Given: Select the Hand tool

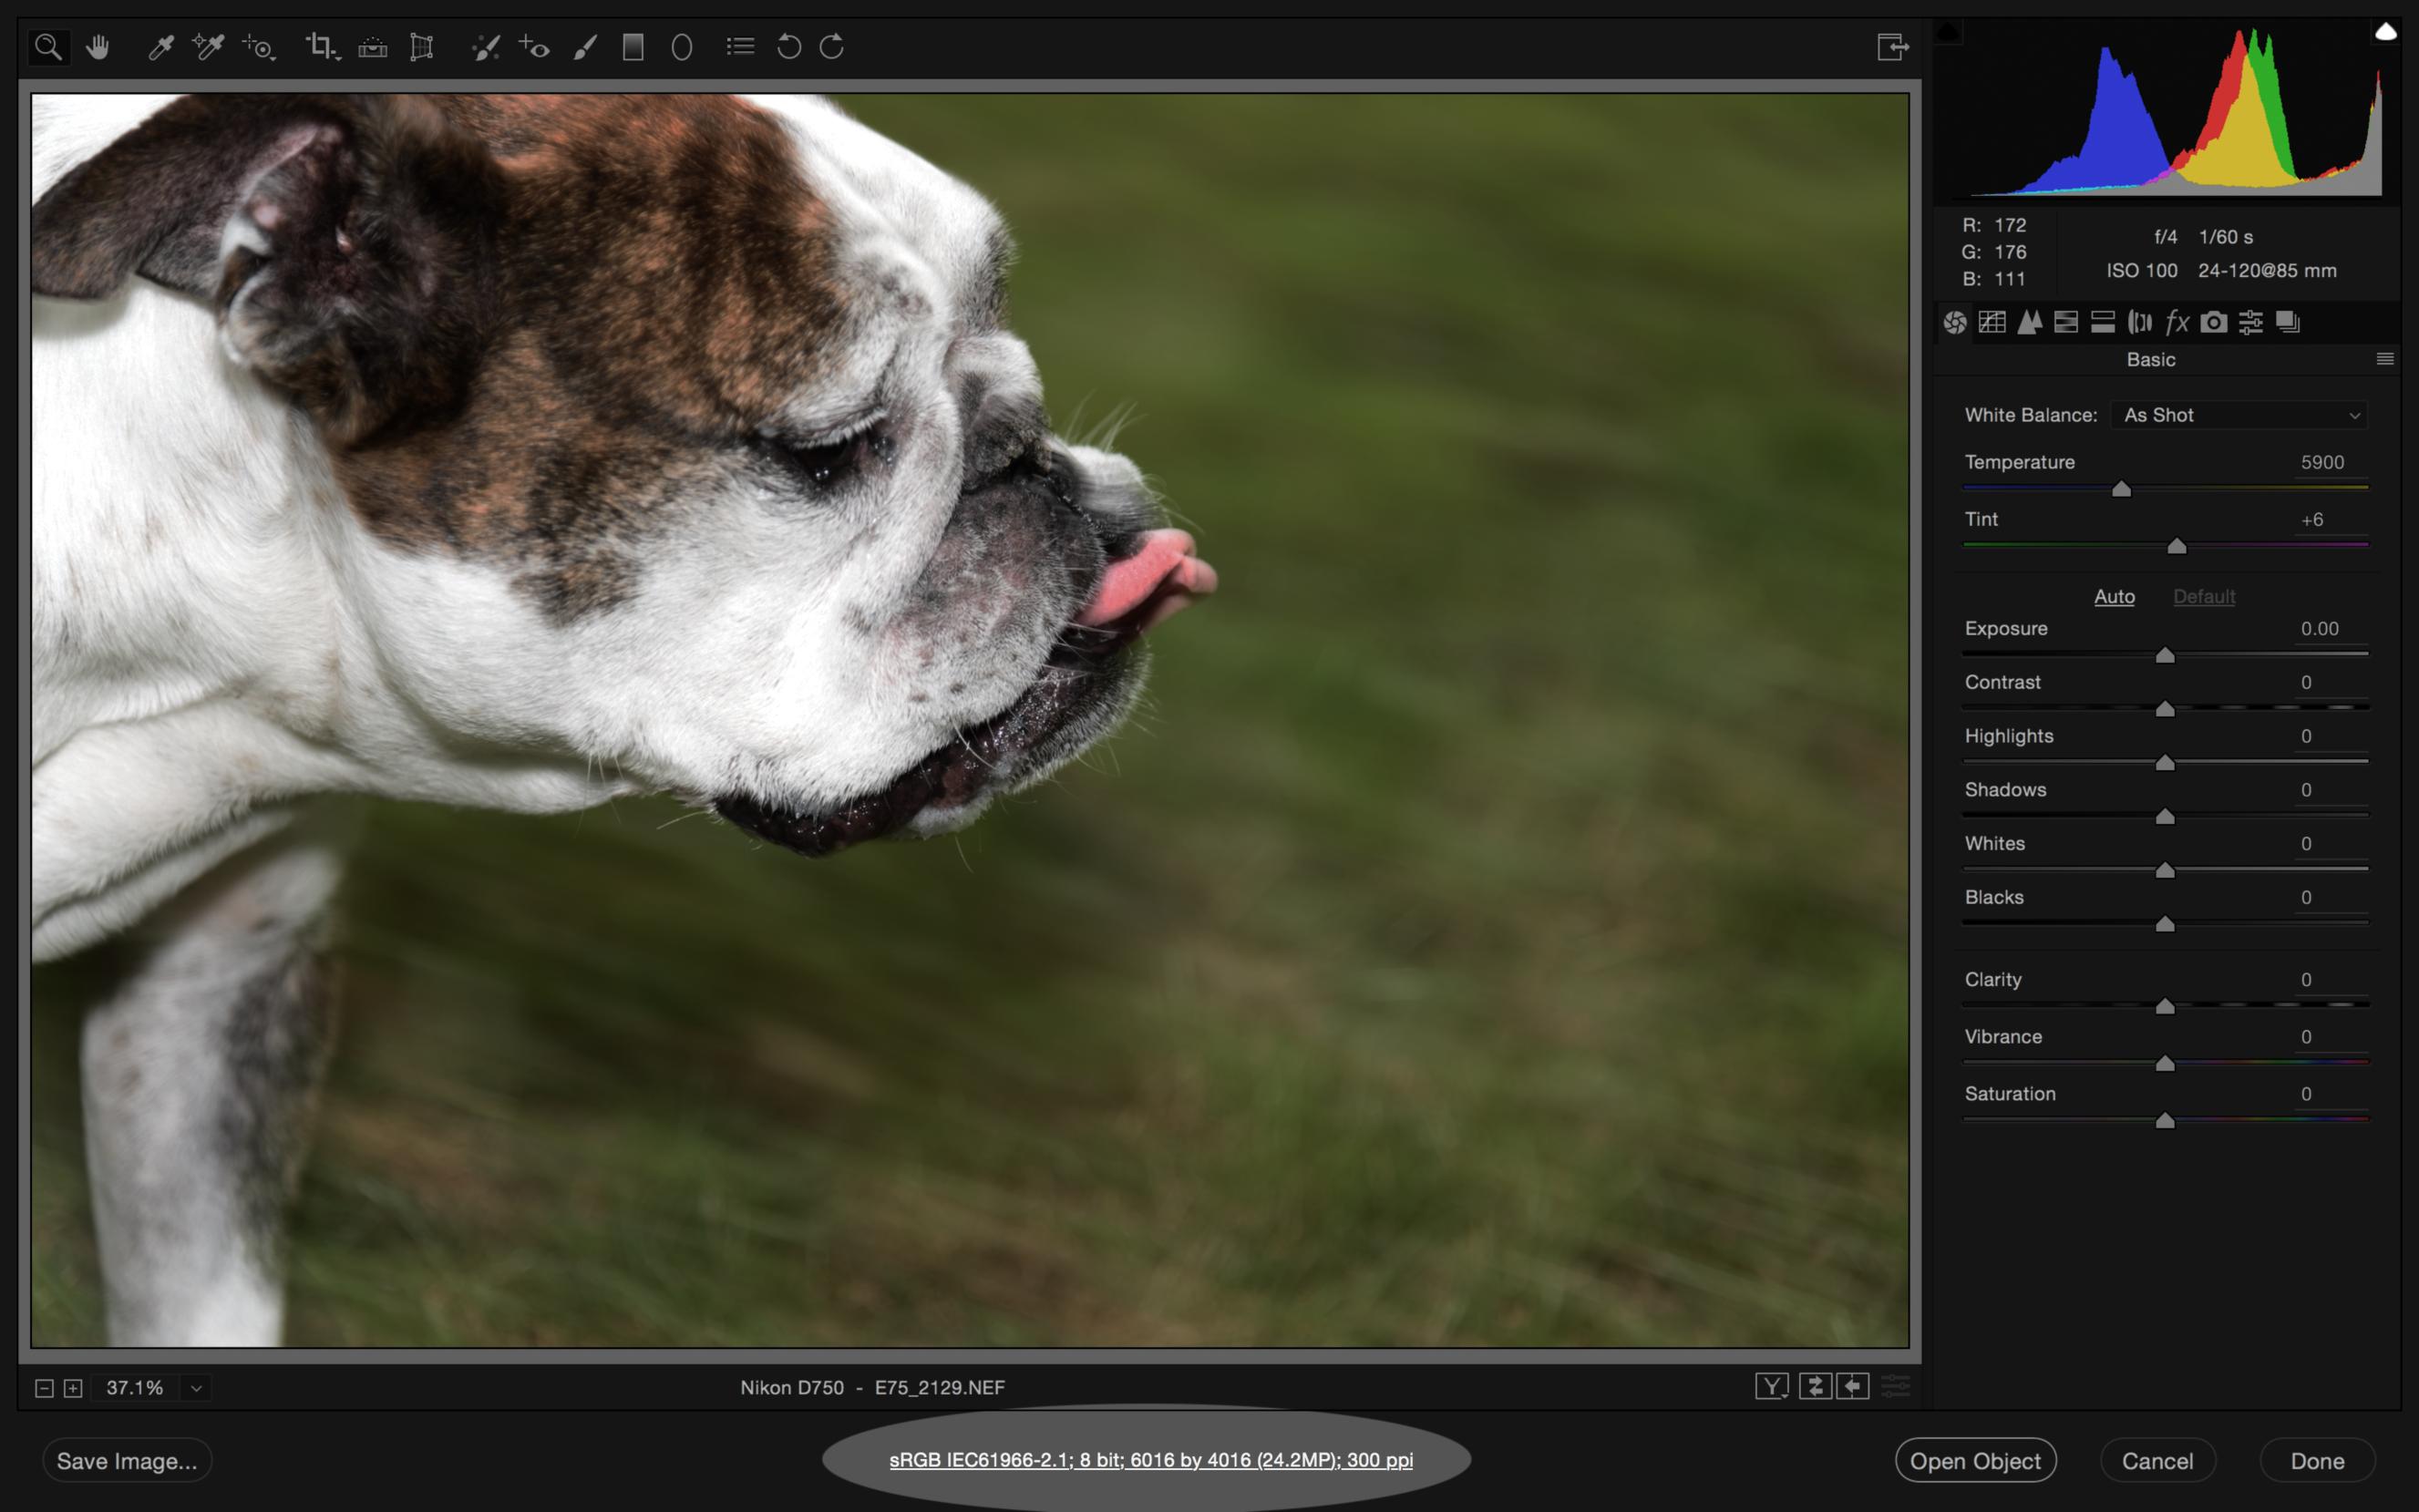Looking at the screenshot, I should point(98,47).
